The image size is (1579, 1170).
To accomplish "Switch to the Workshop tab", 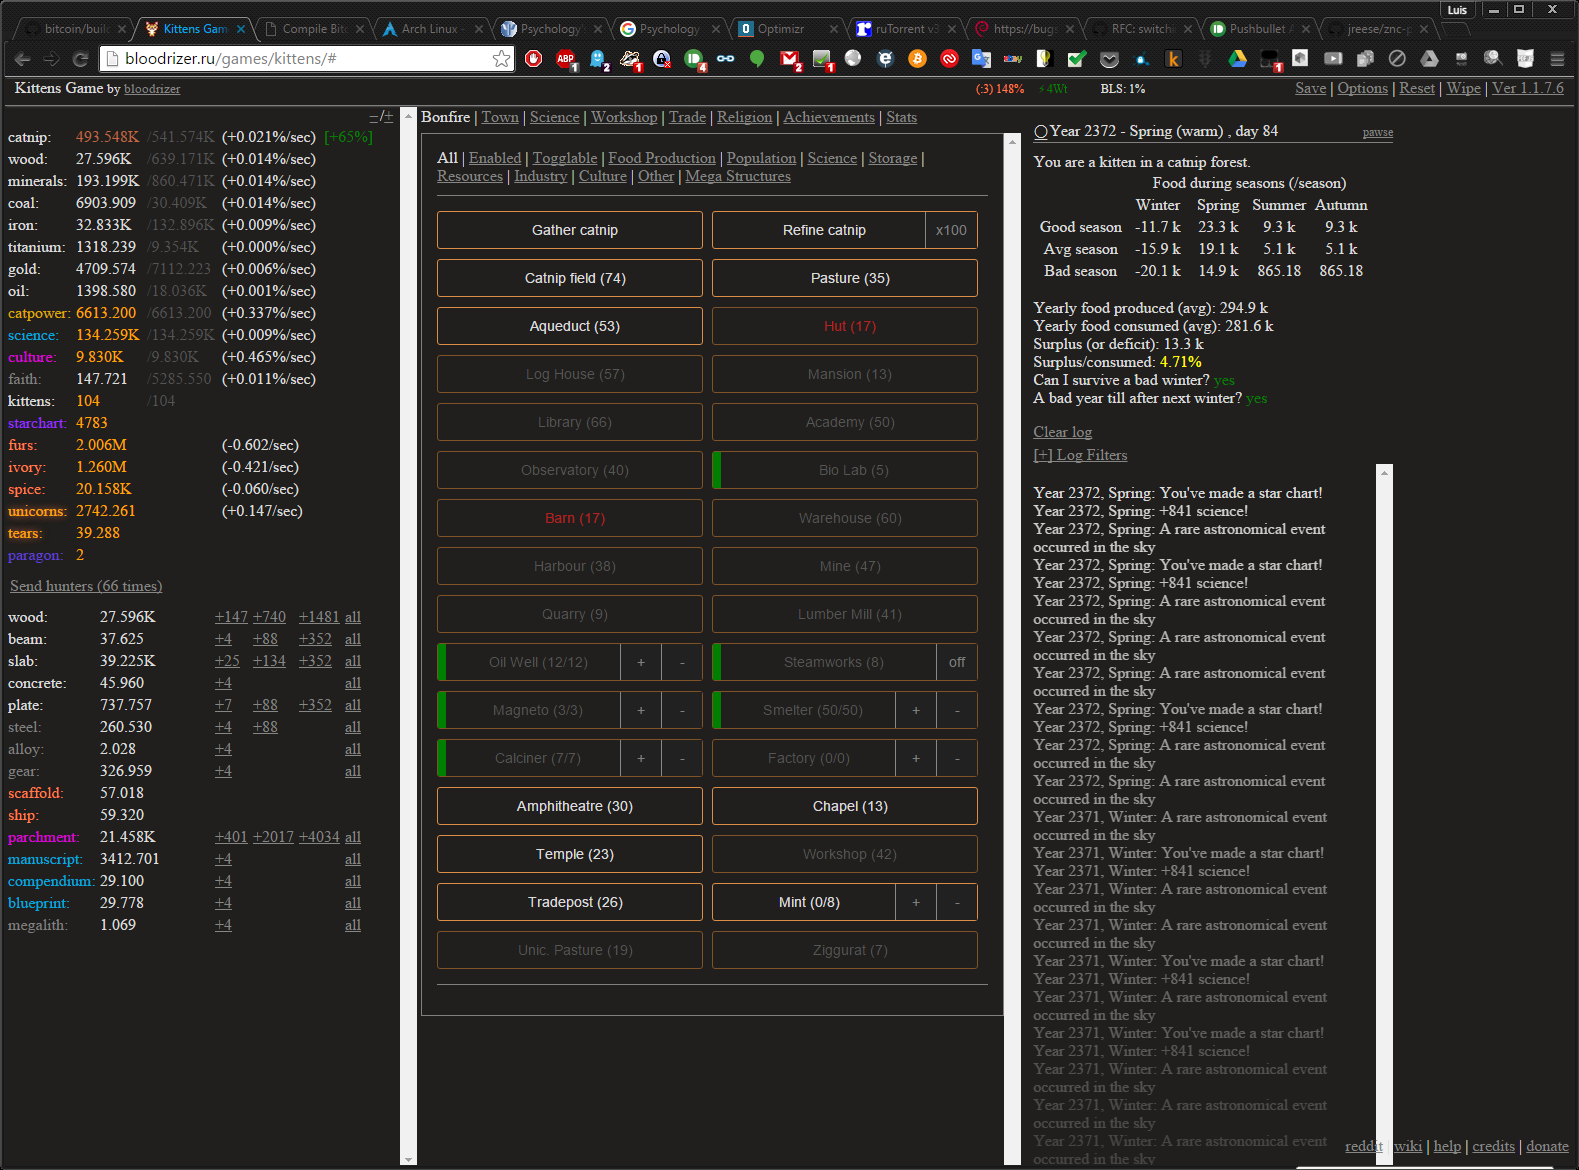I will (x=624, y=117).
